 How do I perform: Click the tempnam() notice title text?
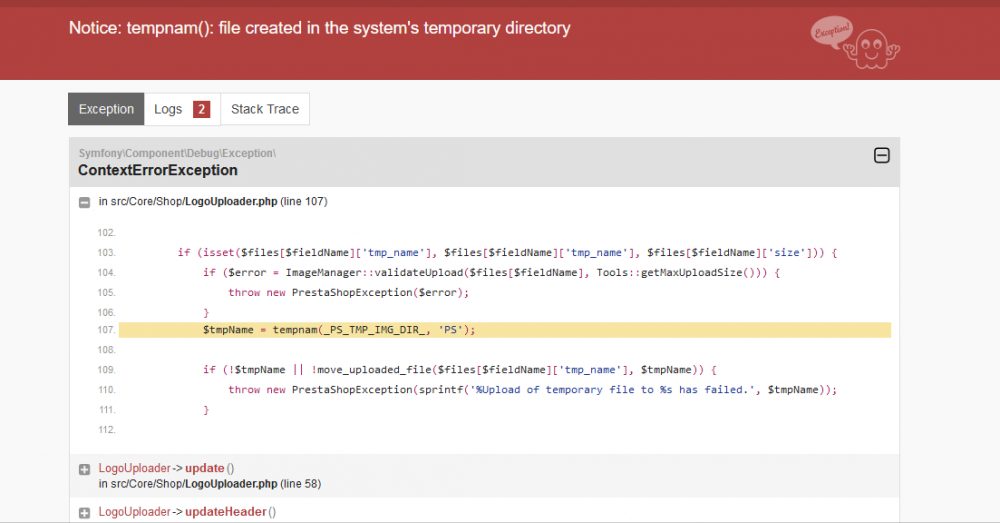[319, 28]
